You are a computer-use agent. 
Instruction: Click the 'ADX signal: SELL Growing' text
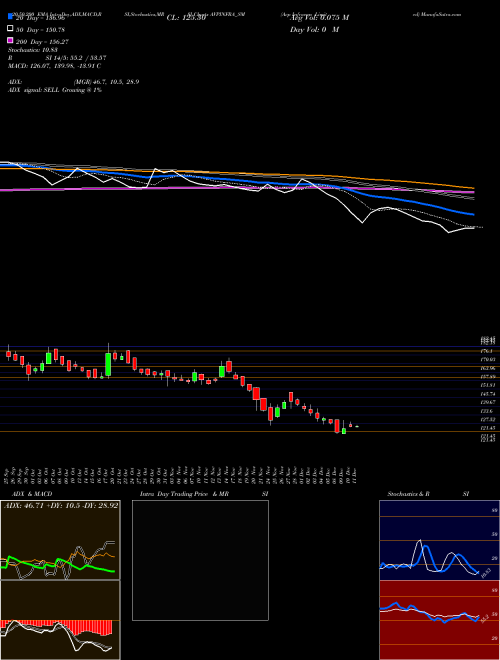coord(55,90)
